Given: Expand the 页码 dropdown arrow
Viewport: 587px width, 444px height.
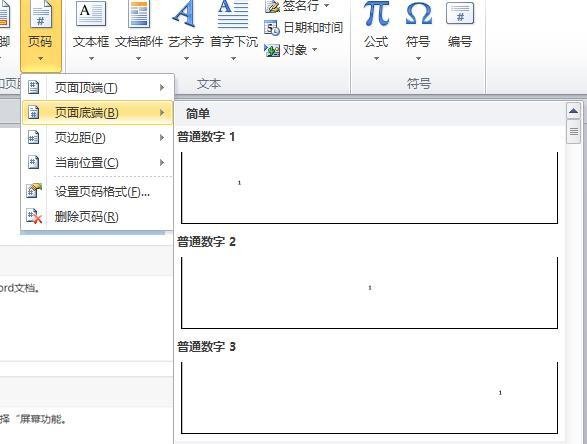Looking at the screenshot, I should [40, 59].
